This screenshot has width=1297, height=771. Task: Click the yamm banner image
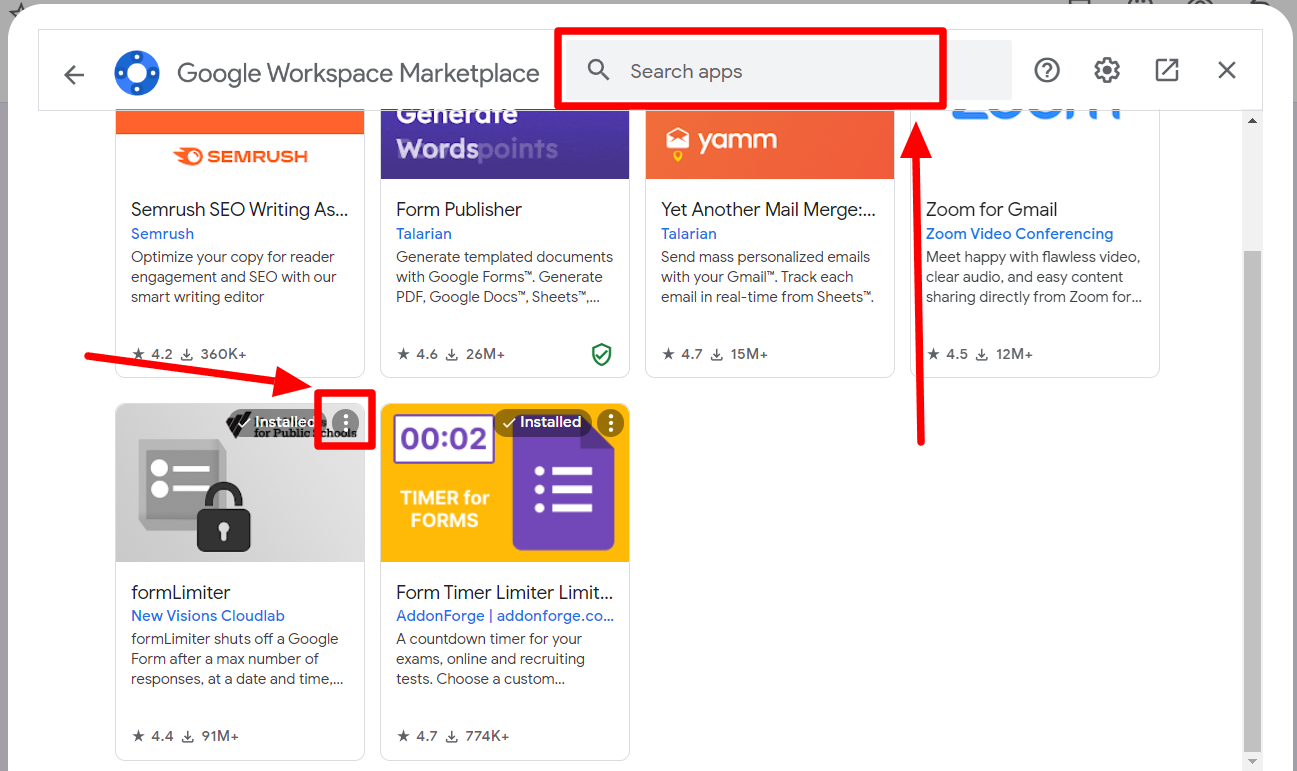(770, 145)
